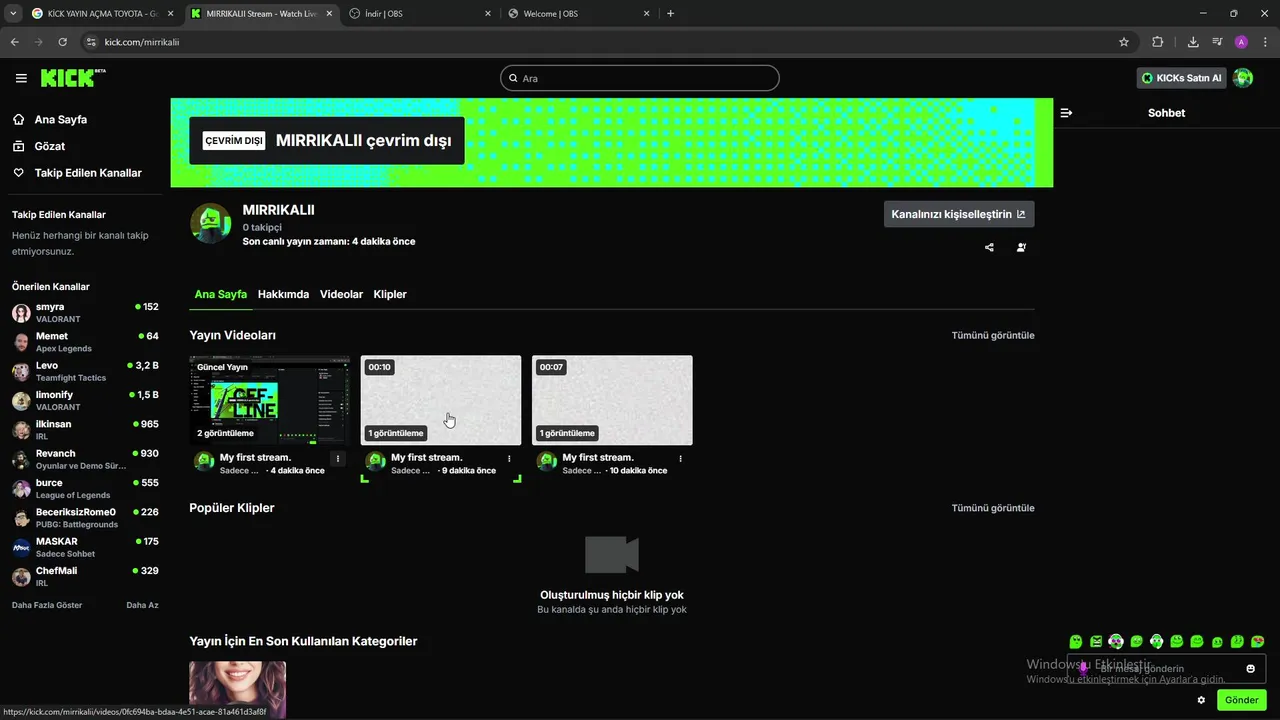Expand list with Daha Fazla Göster
Viewport: 1280px width, 720px height.
47,605
